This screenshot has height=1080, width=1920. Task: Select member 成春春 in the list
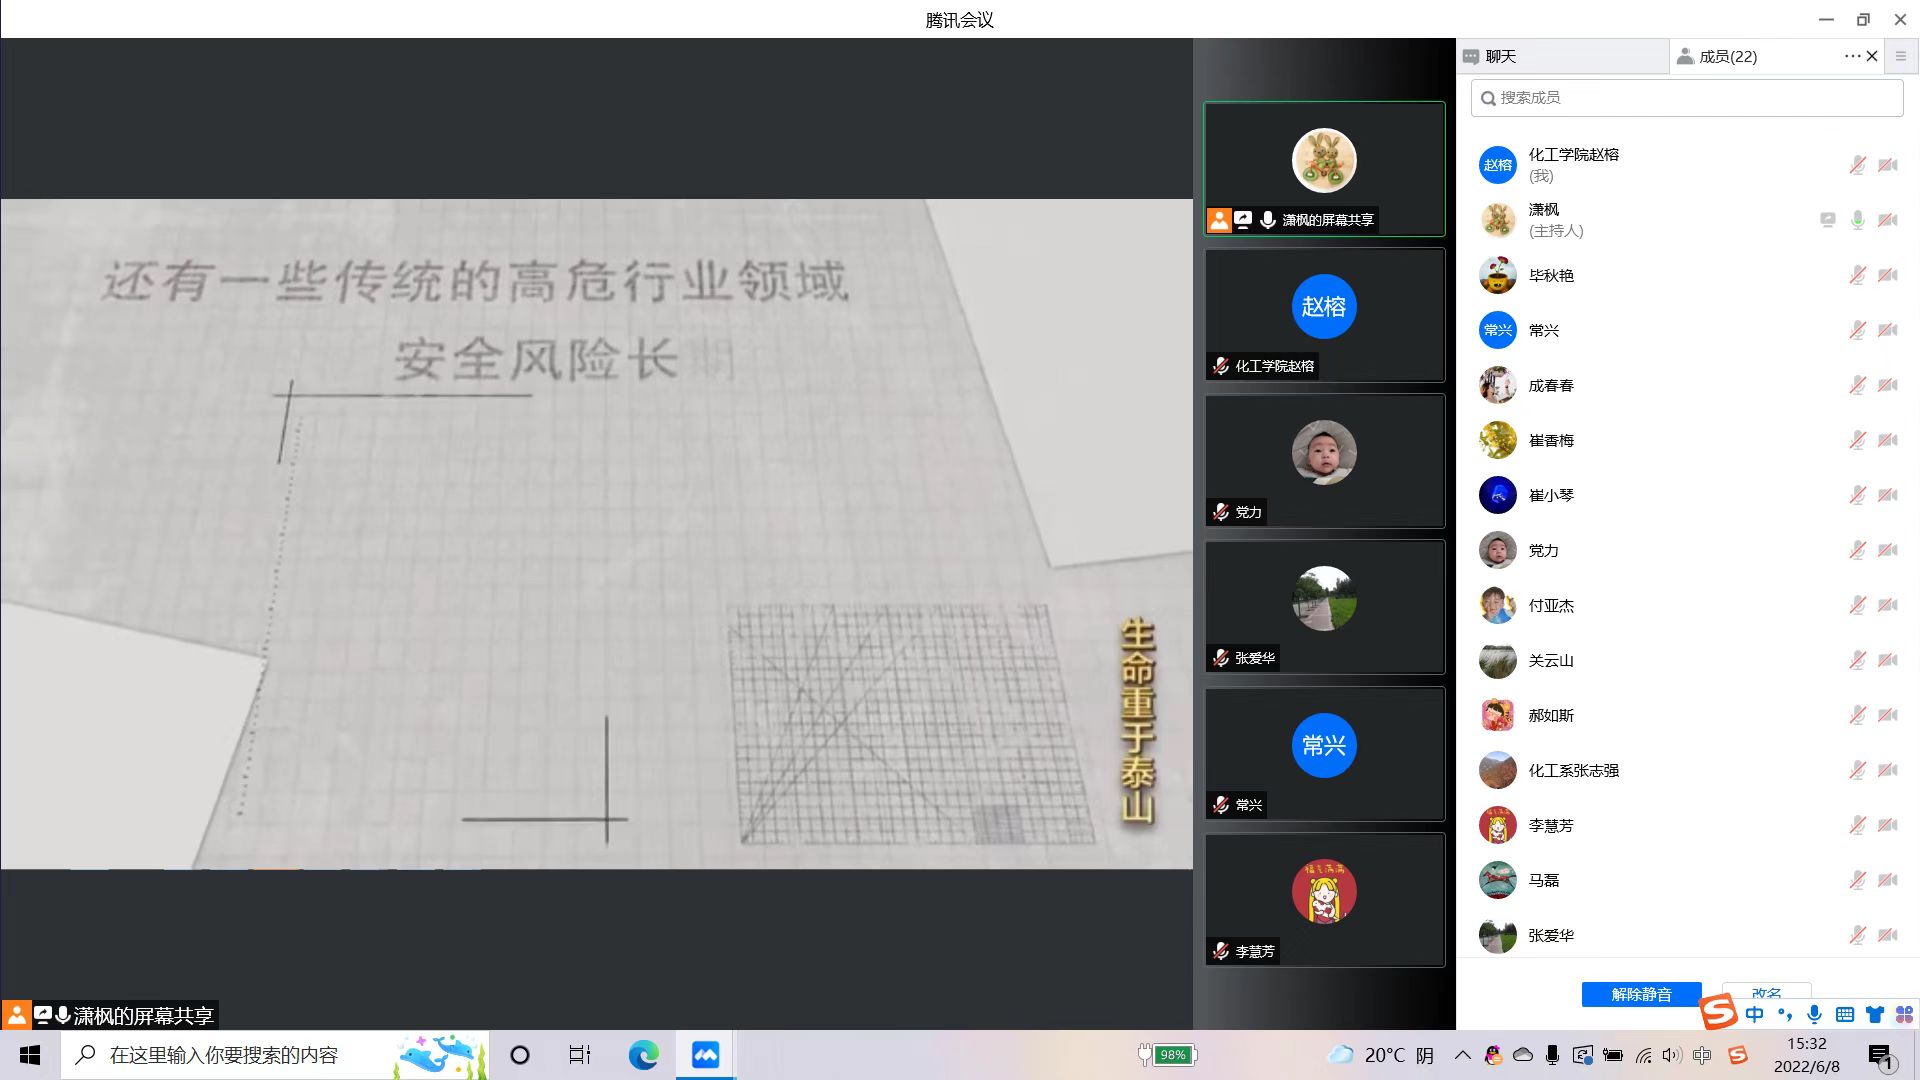click(1687, 385)
